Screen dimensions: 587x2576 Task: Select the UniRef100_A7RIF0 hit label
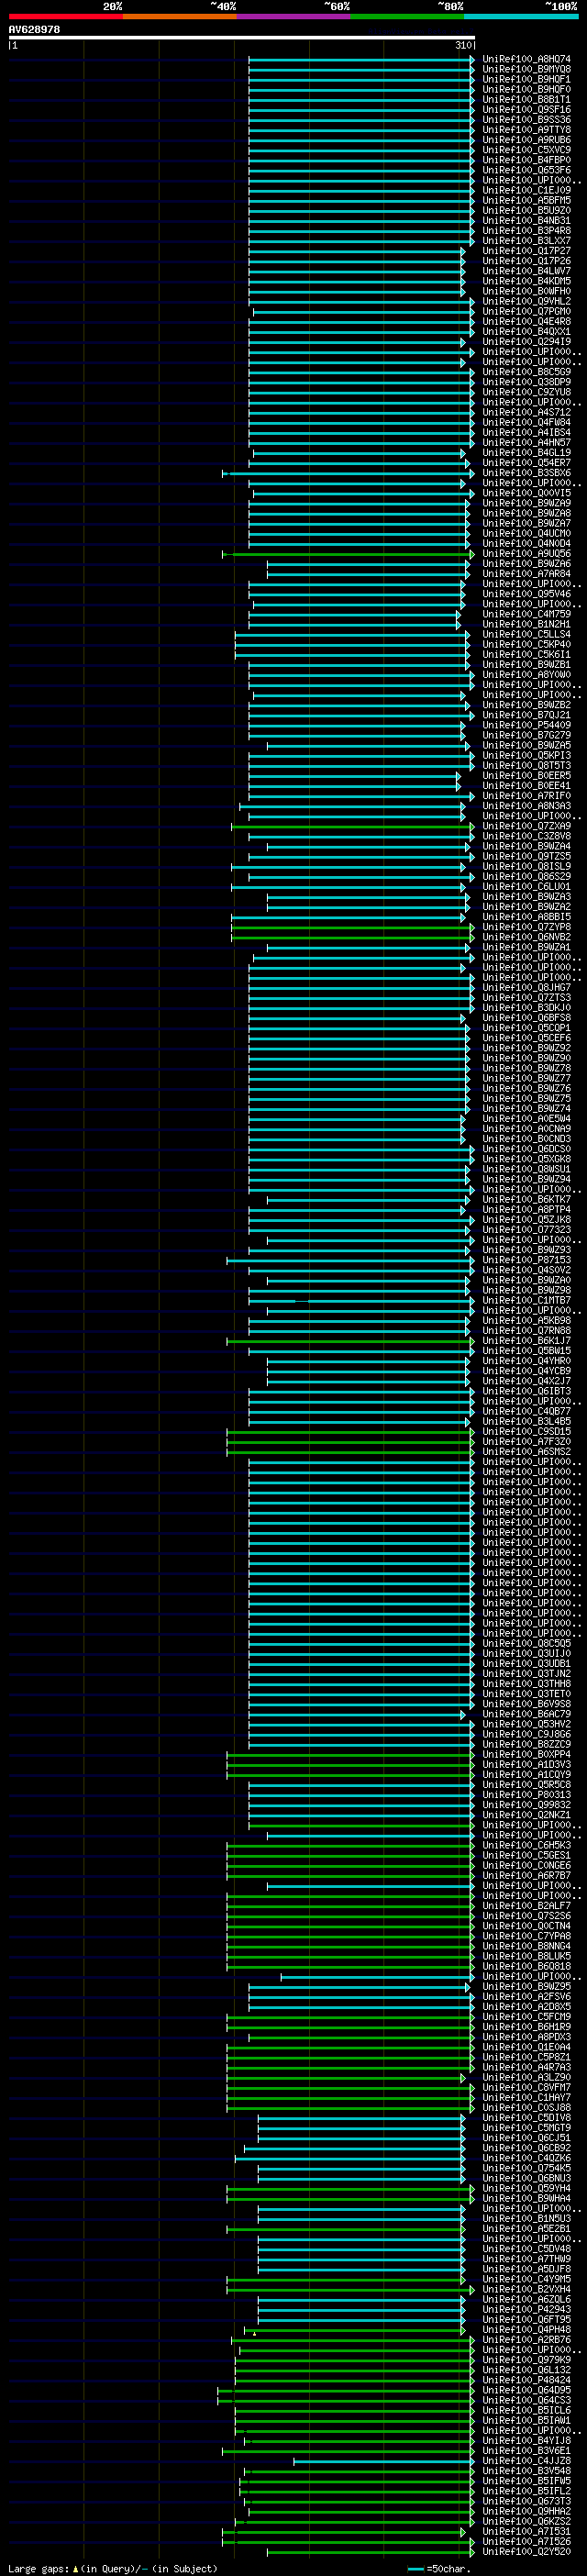click(527, 796)
